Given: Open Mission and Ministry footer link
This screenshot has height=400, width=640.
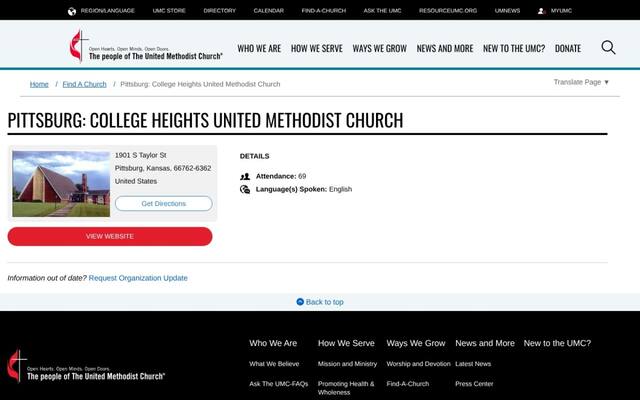Looking at the screenshot, I should [347, 364].
